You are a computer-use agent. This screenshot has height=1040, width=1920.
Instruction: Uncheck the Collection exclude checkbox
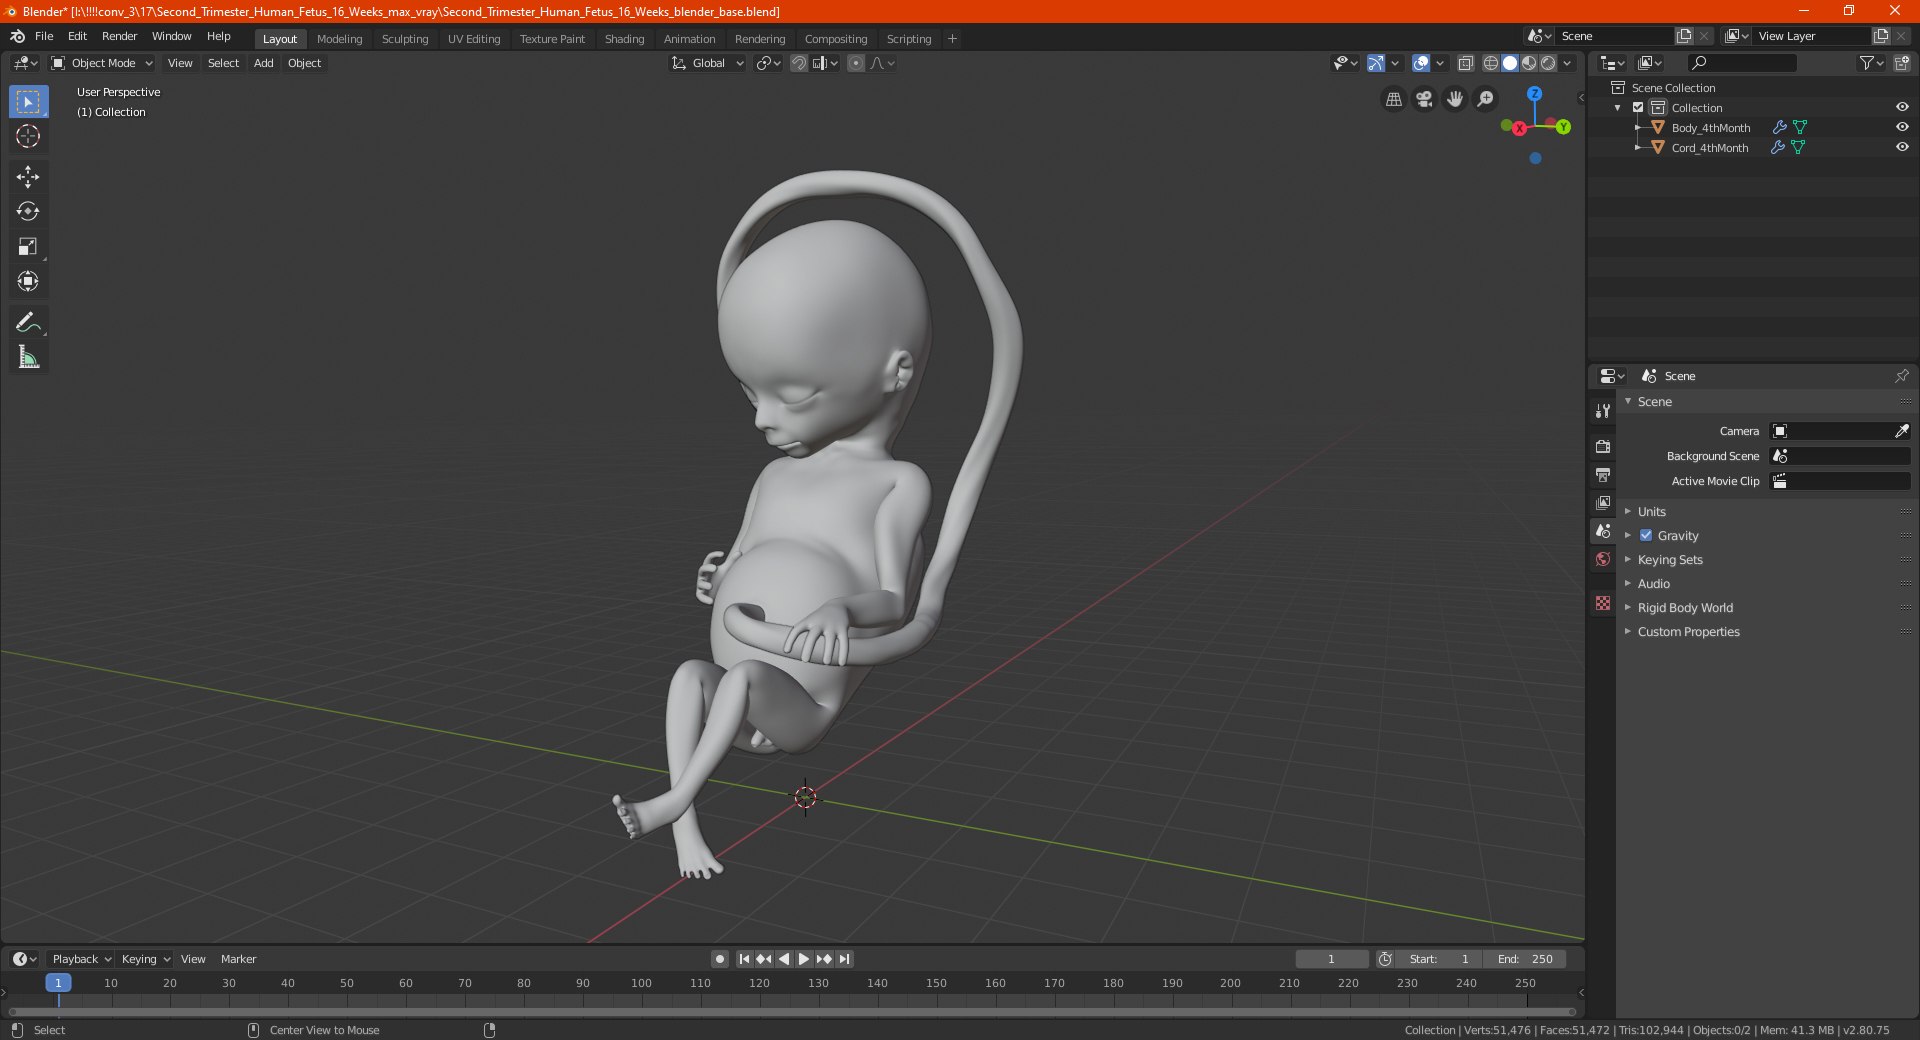pos(1638,107)
